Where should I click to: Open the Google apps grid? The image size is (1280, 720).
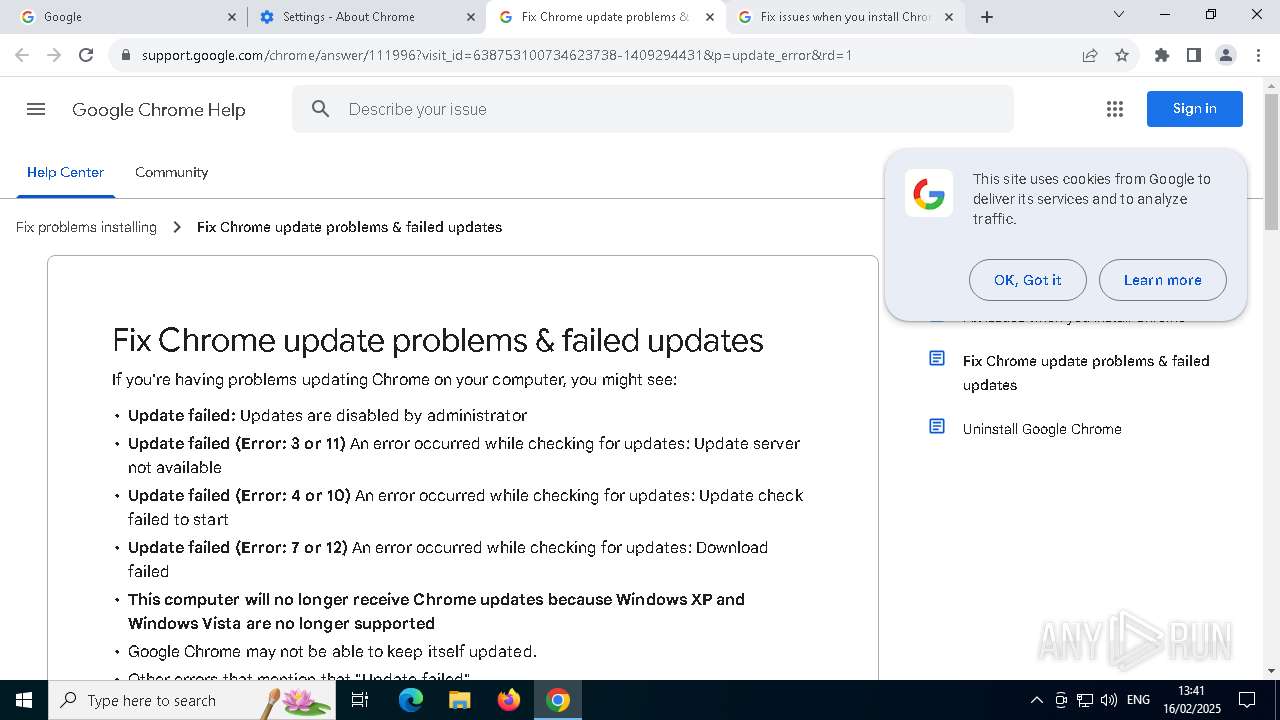click(x=1115, y=109)
